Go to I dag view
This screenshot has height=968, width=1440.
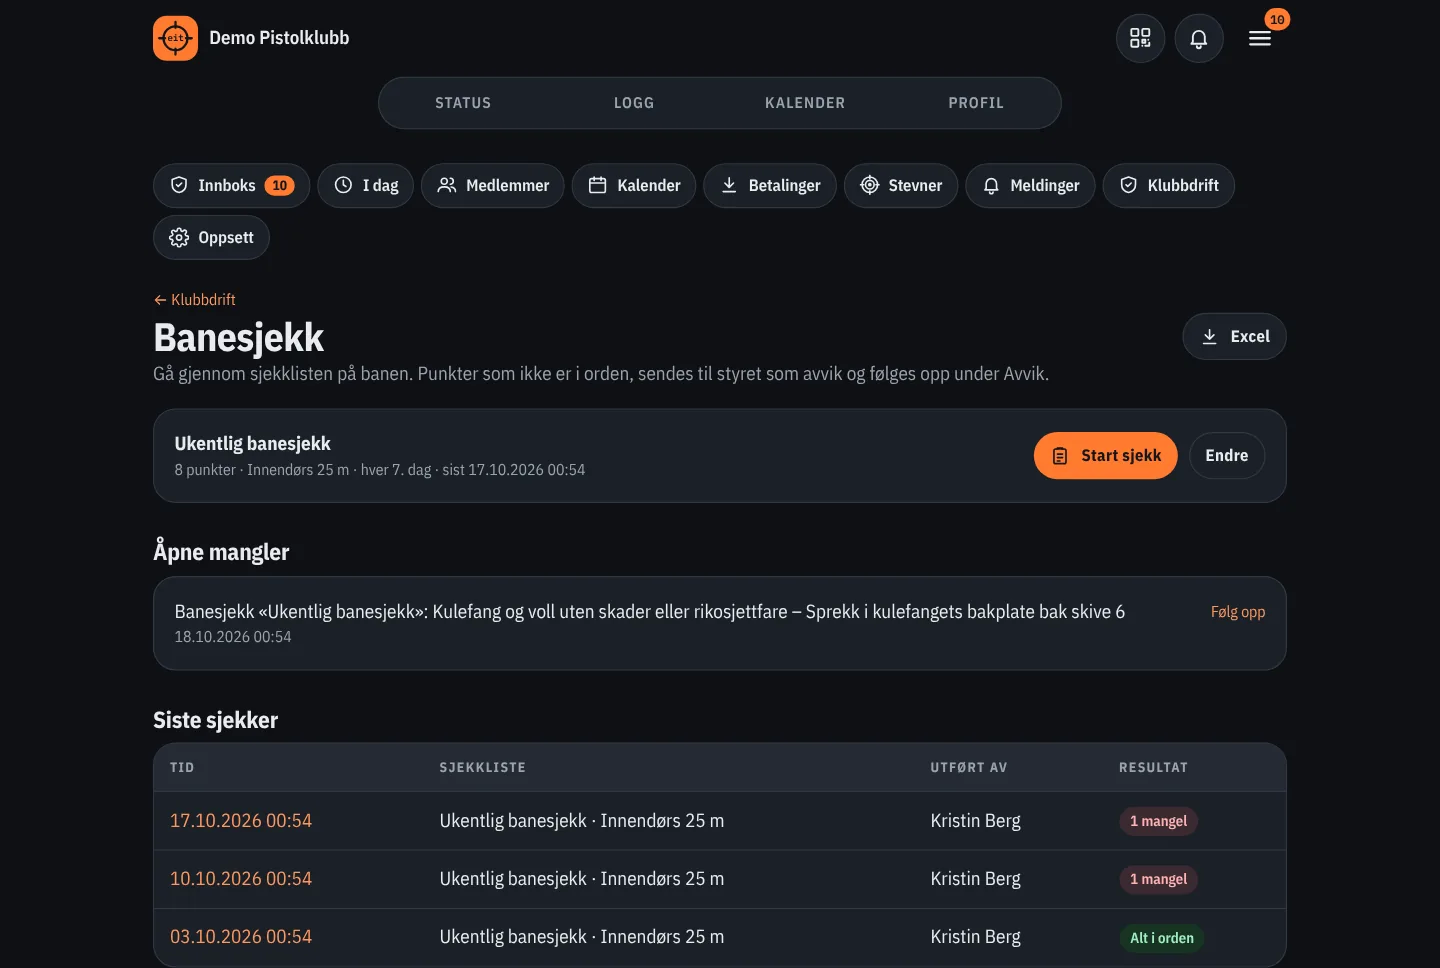coord(365,185)
